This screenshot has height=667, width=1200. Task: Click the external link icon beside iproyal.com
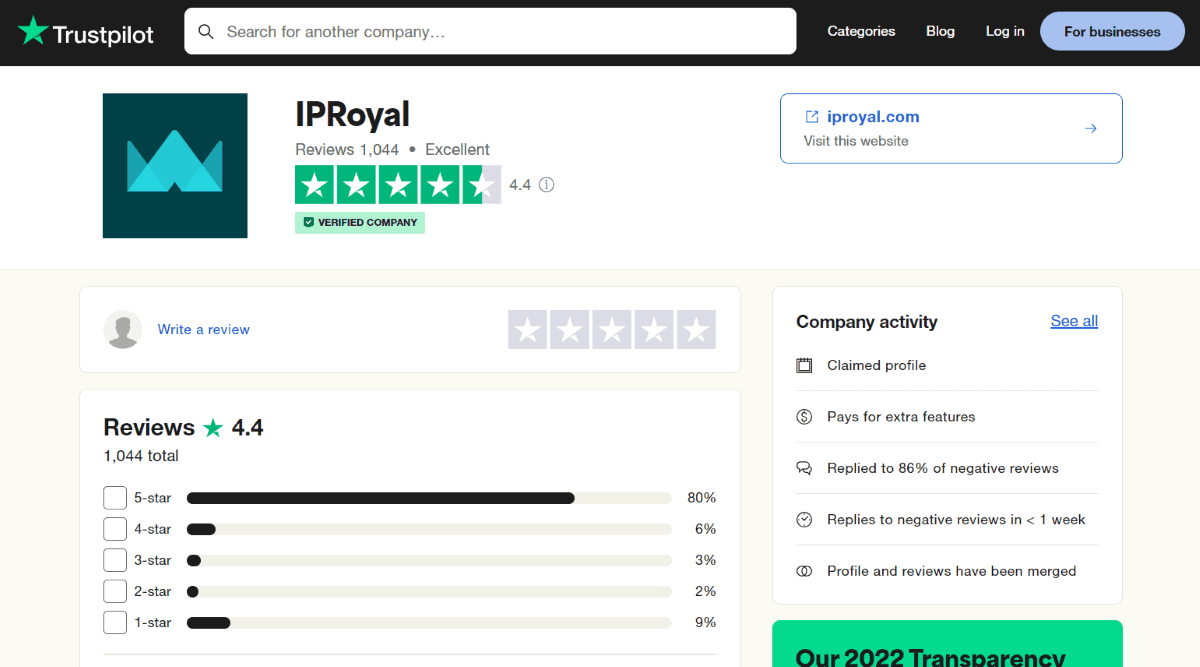pos(812,117)
